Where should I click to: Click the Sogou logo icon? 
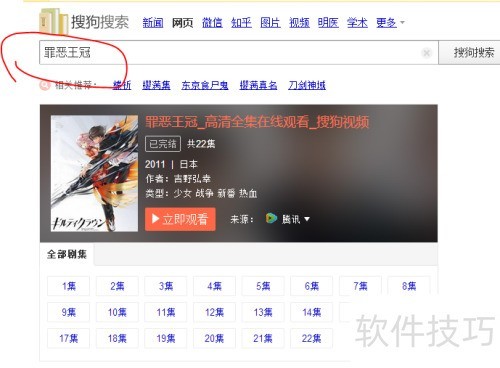53,21
